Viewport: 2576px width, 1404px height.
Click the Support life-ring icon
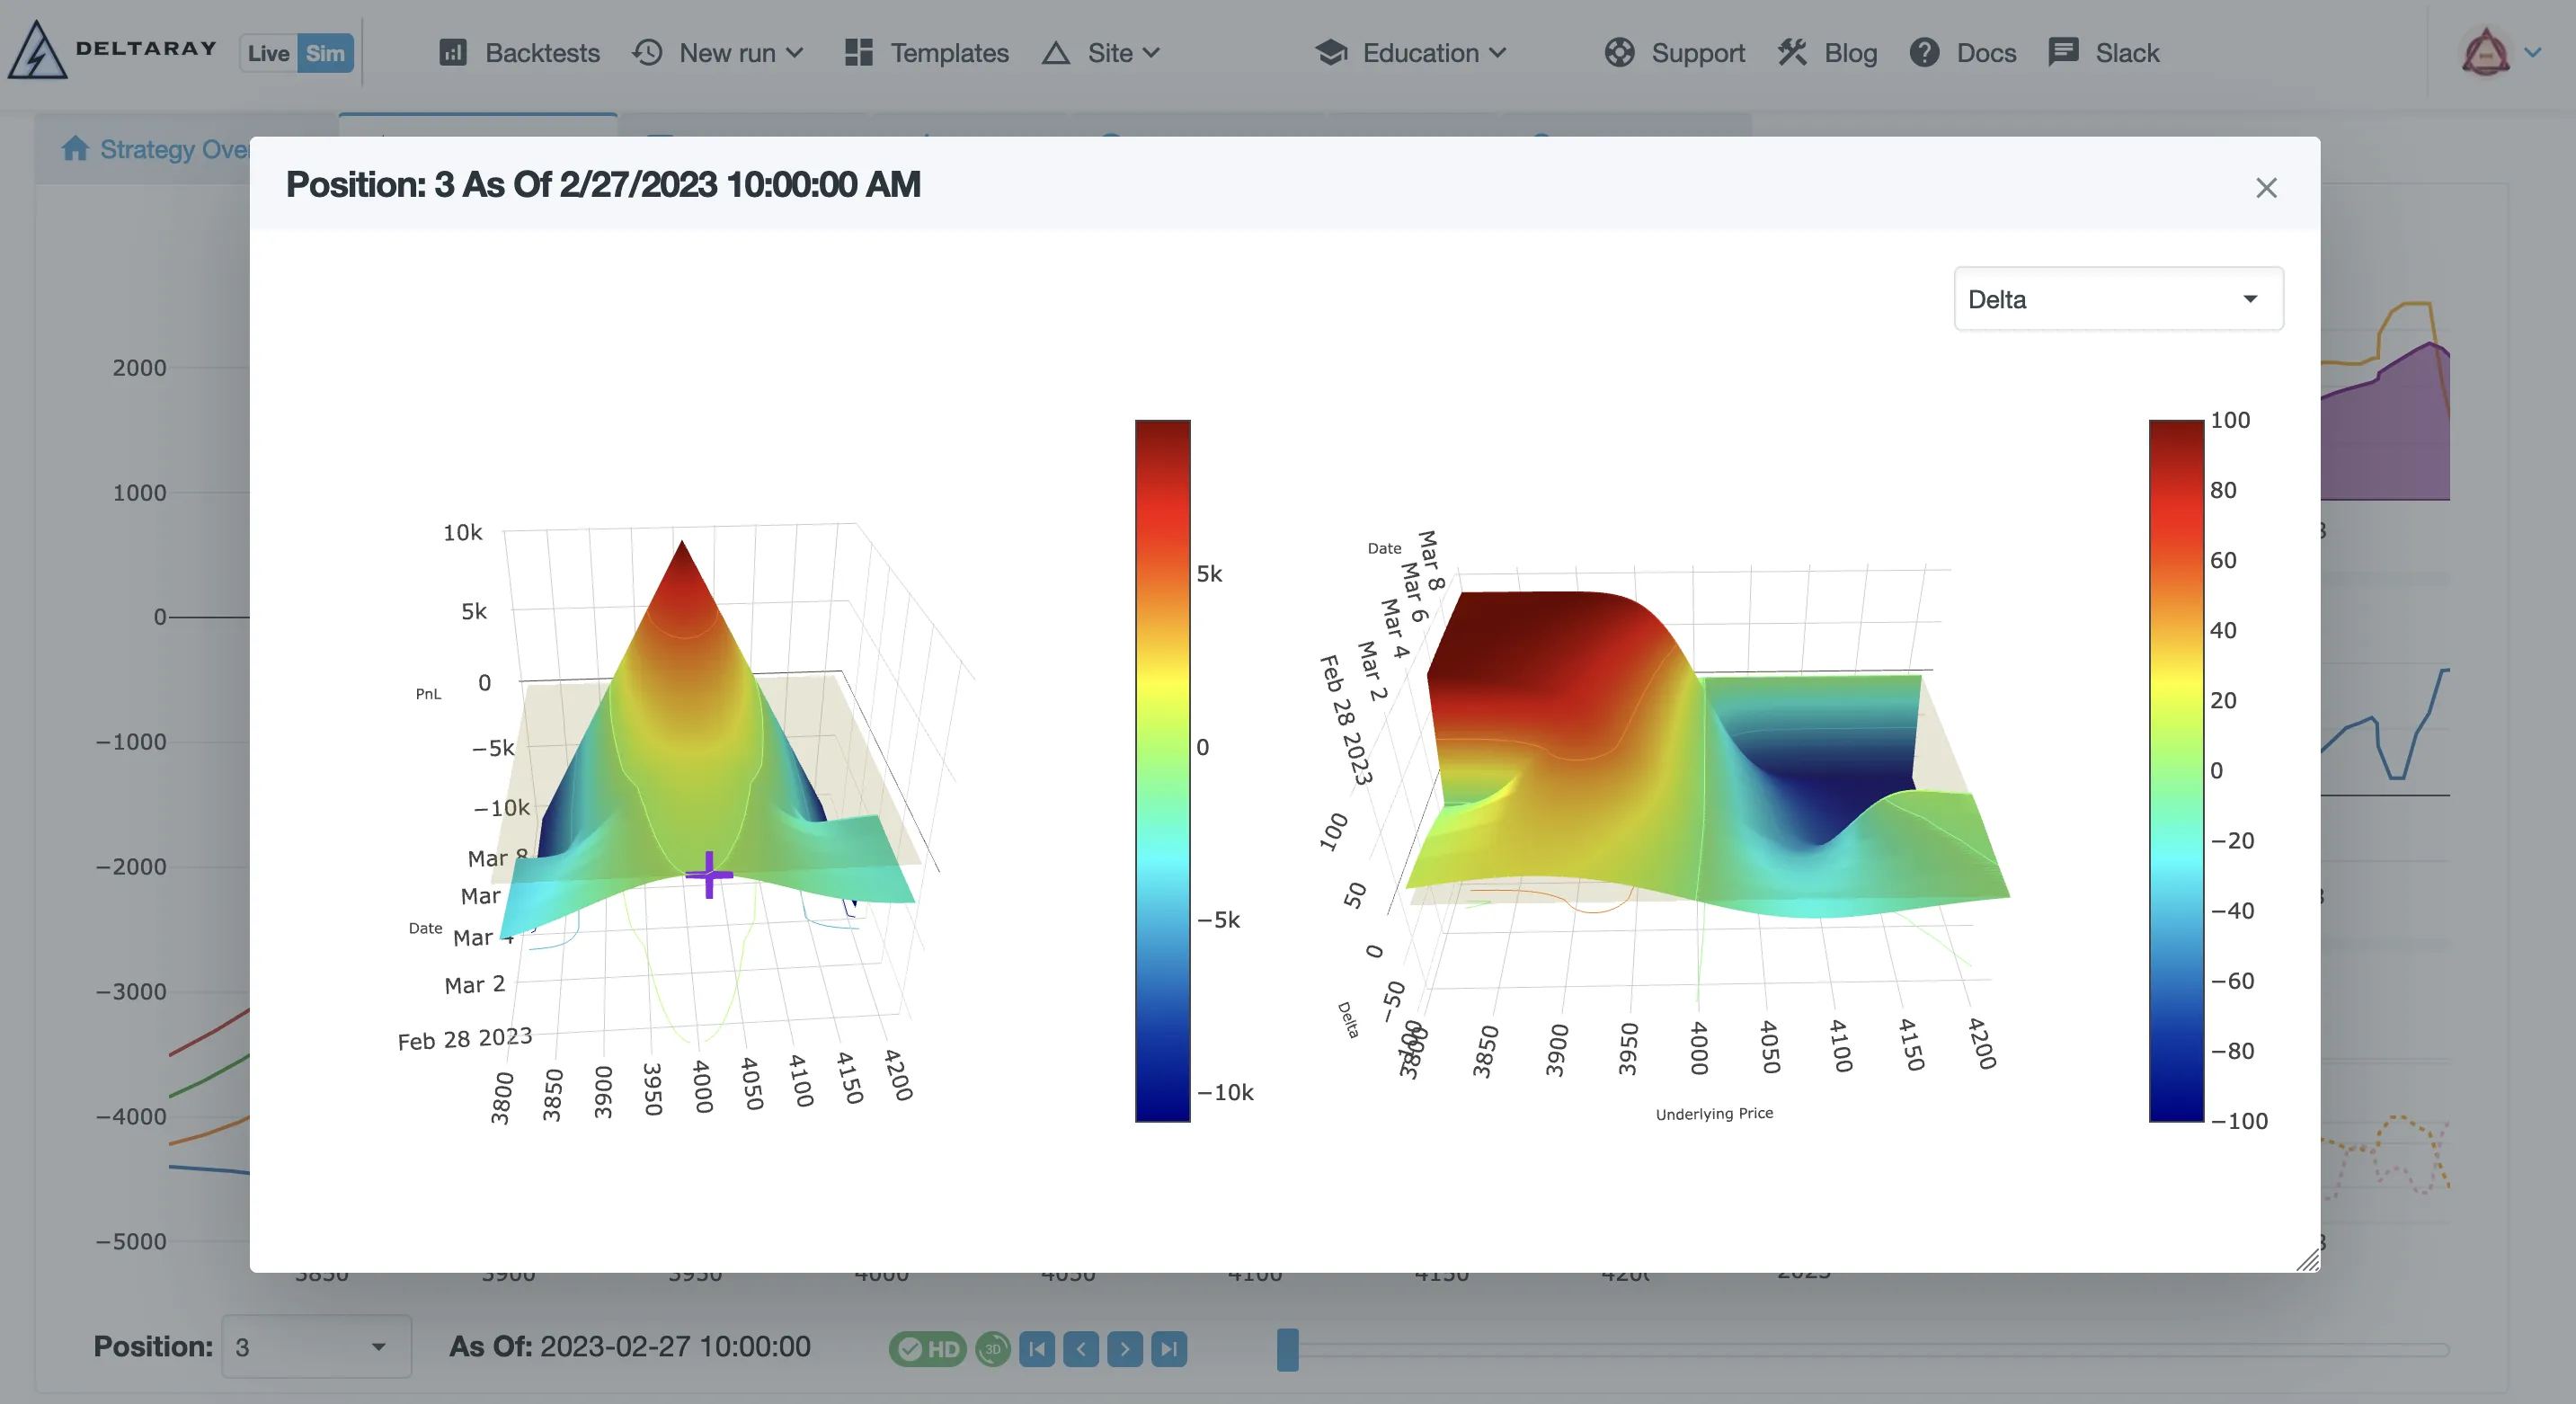click(x=1620, y=52)
